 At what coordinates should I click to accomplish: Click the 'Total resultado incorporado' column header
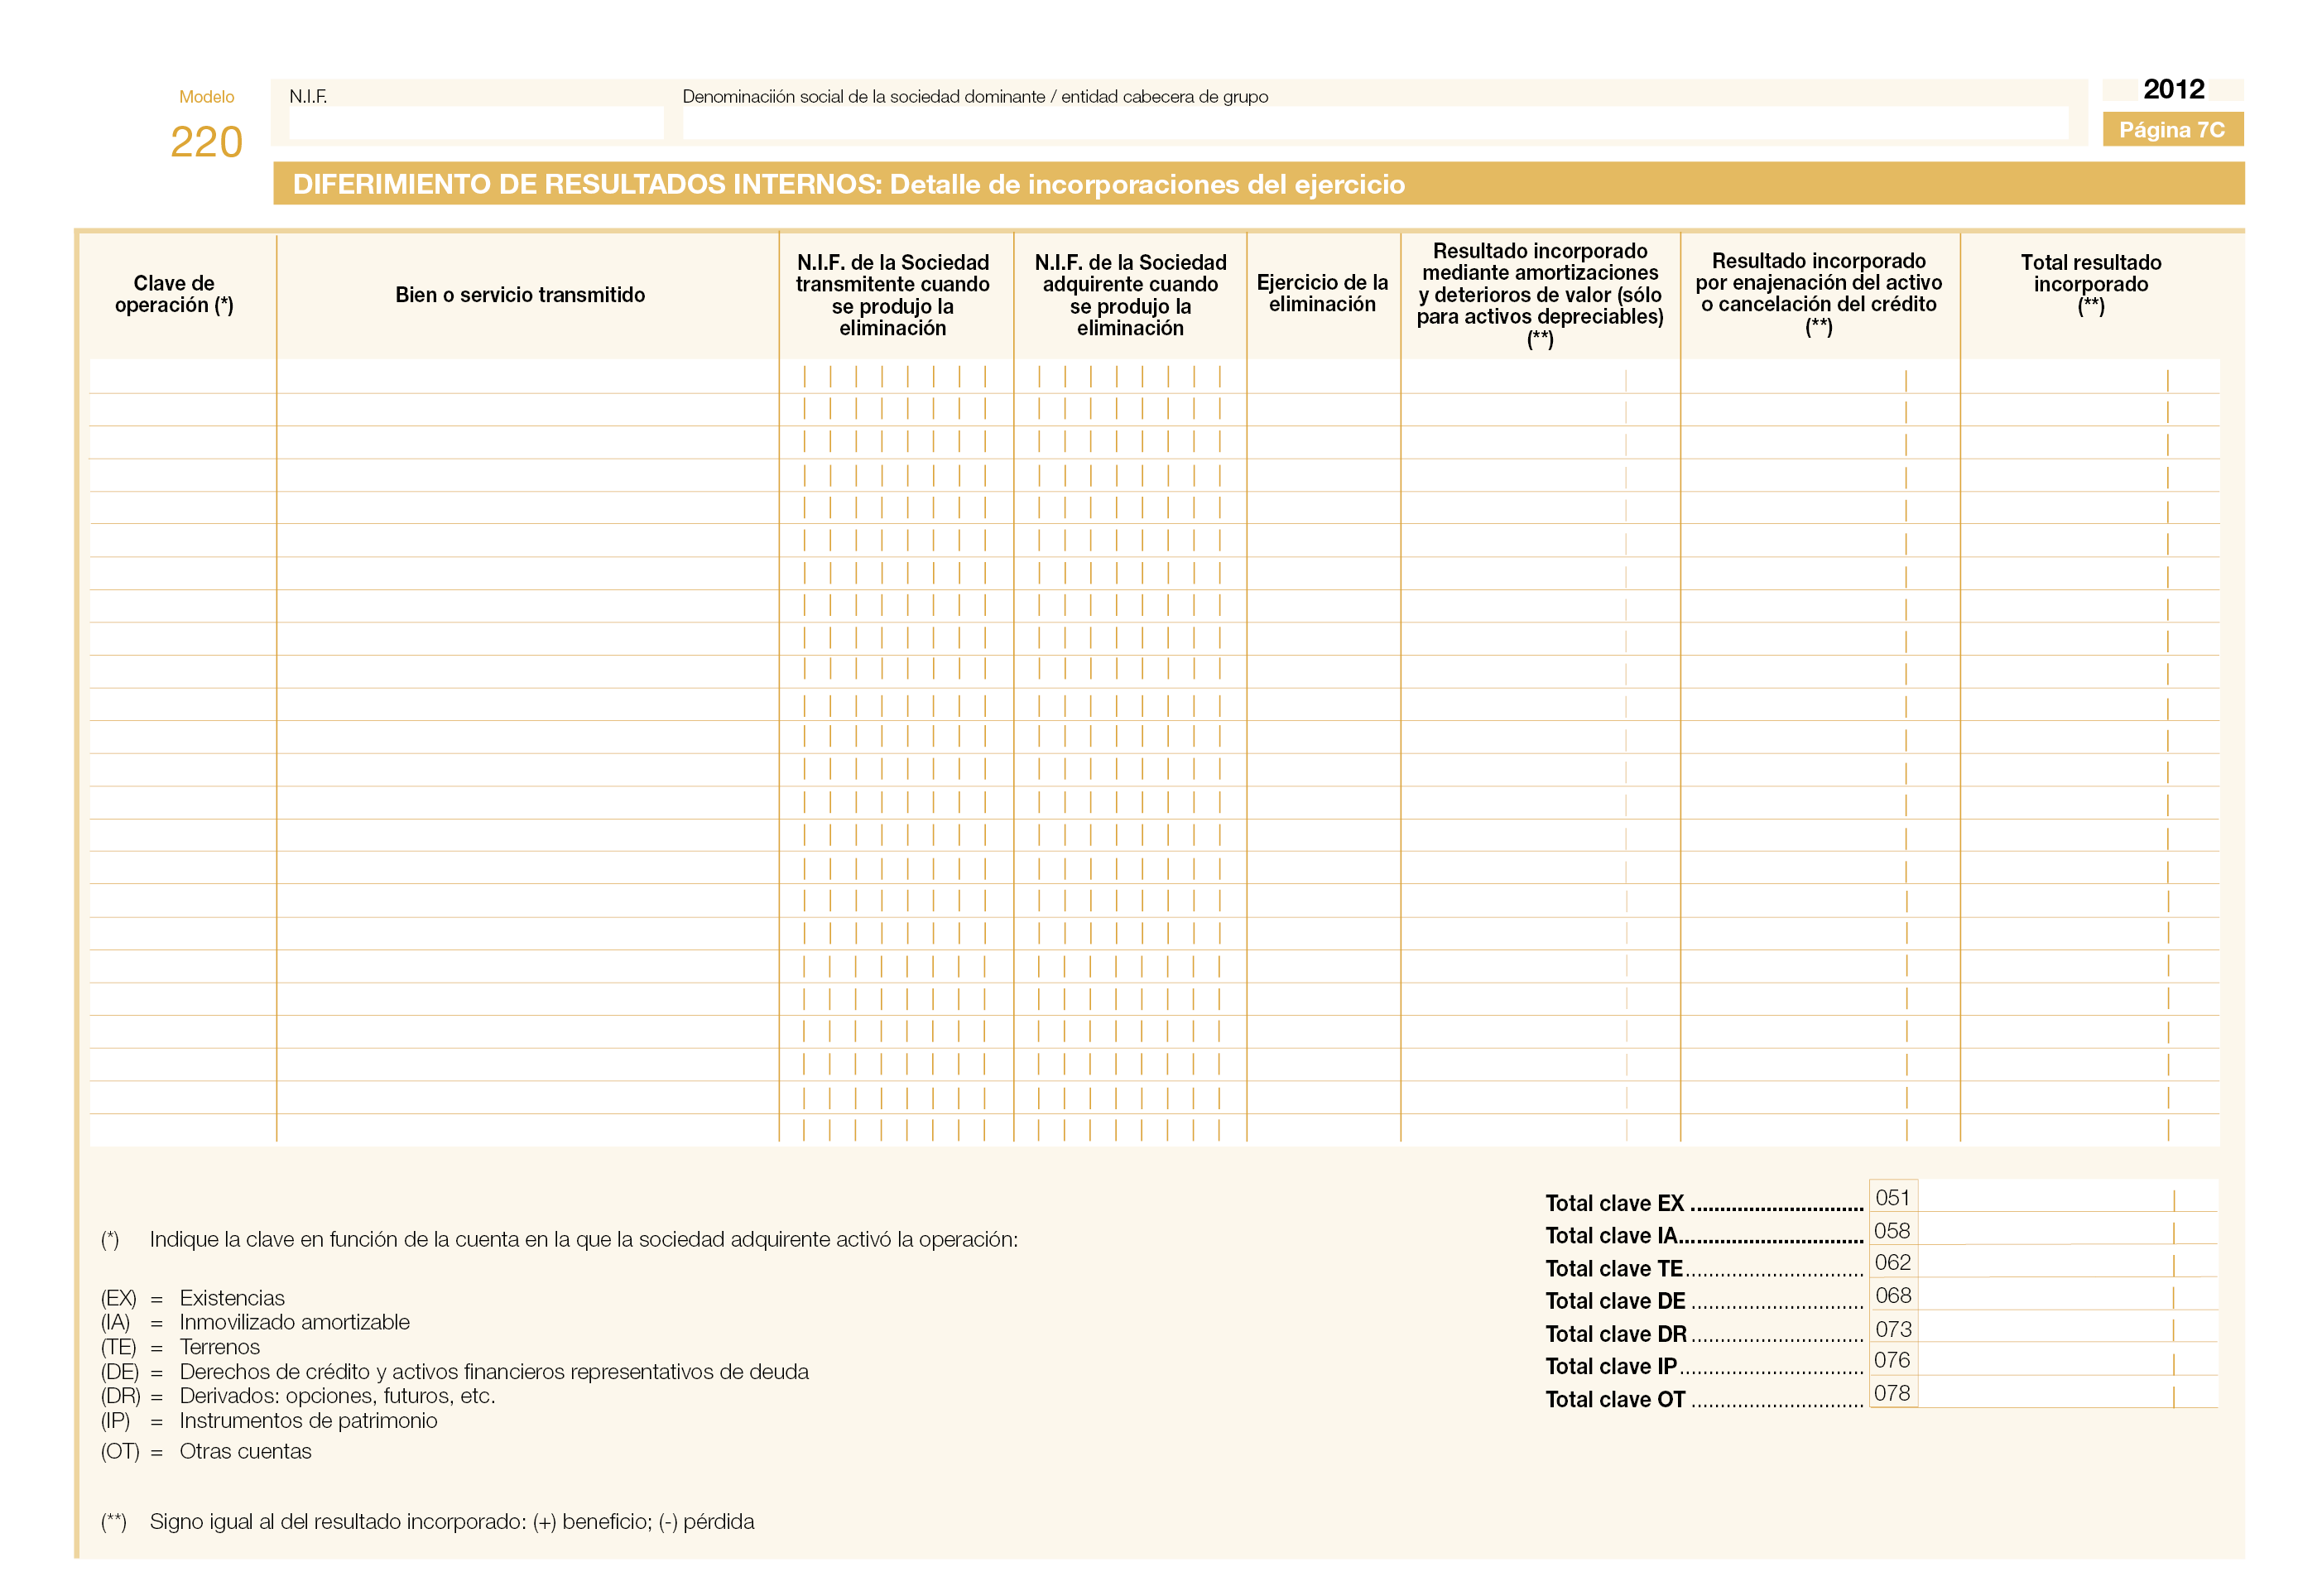click(2090, 284)
